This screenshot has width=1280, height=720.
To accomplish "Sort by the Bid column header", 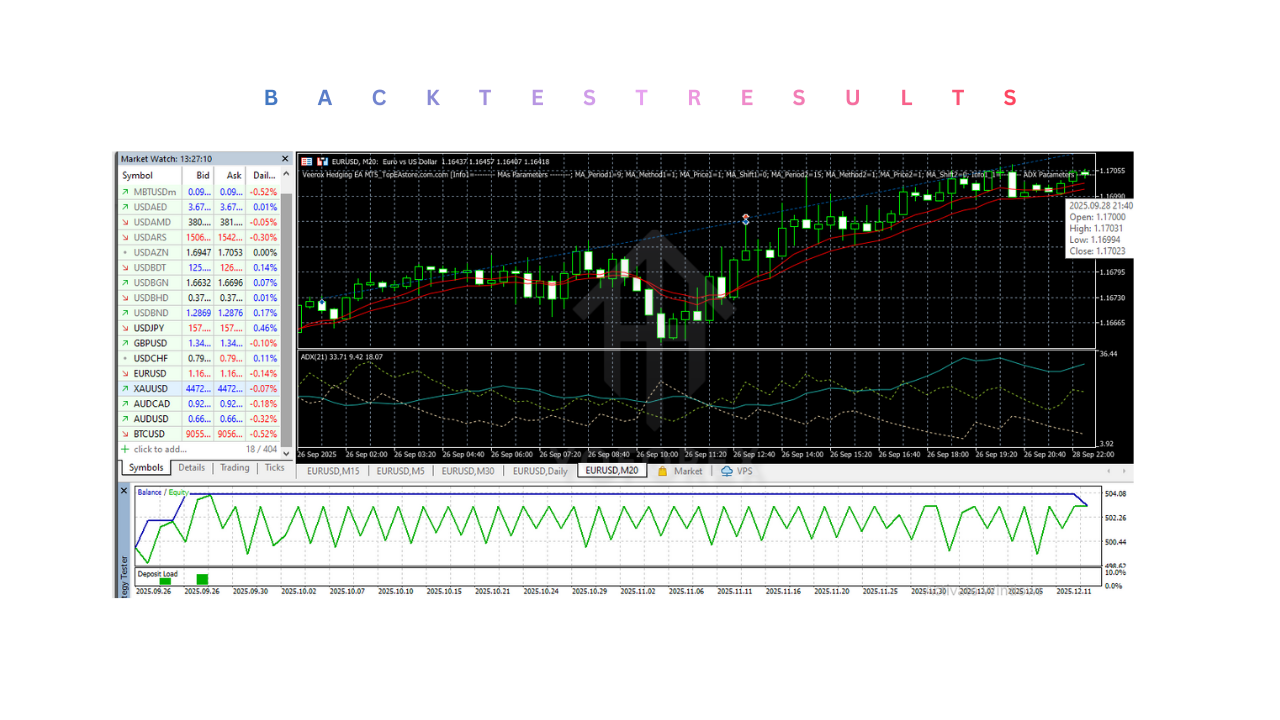I will pos(203,175).
